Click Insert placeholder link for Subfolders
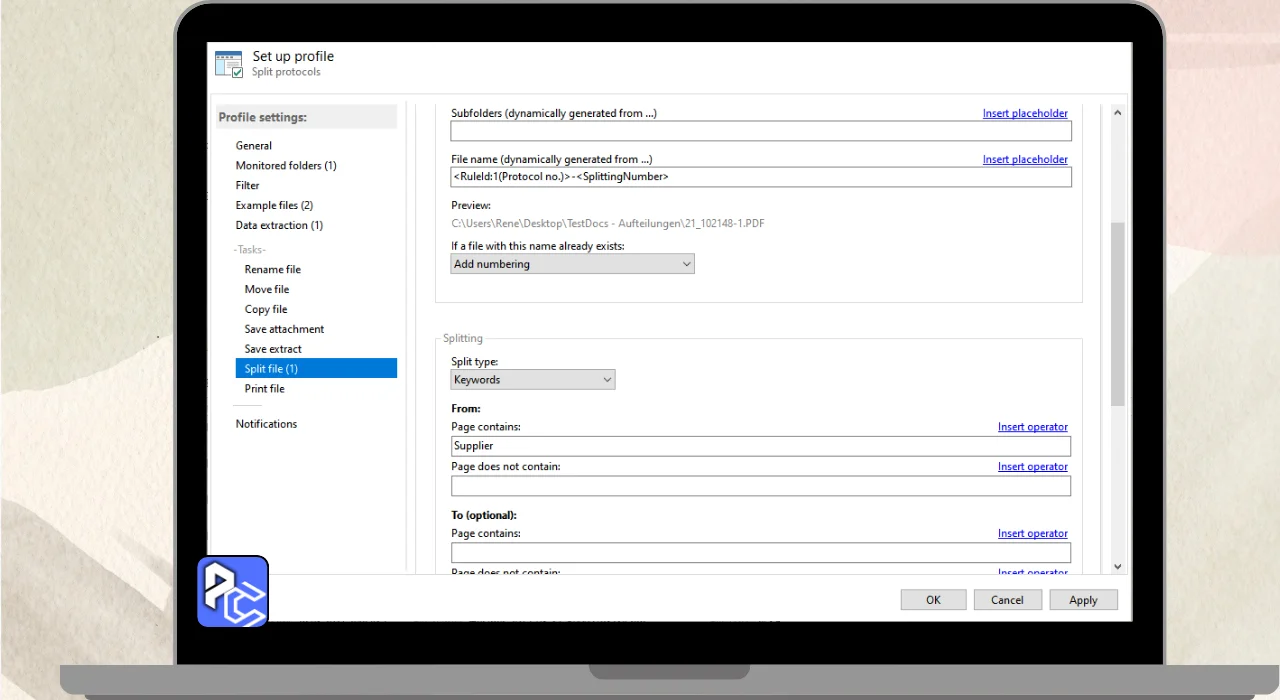 [x=1025, y=114]
